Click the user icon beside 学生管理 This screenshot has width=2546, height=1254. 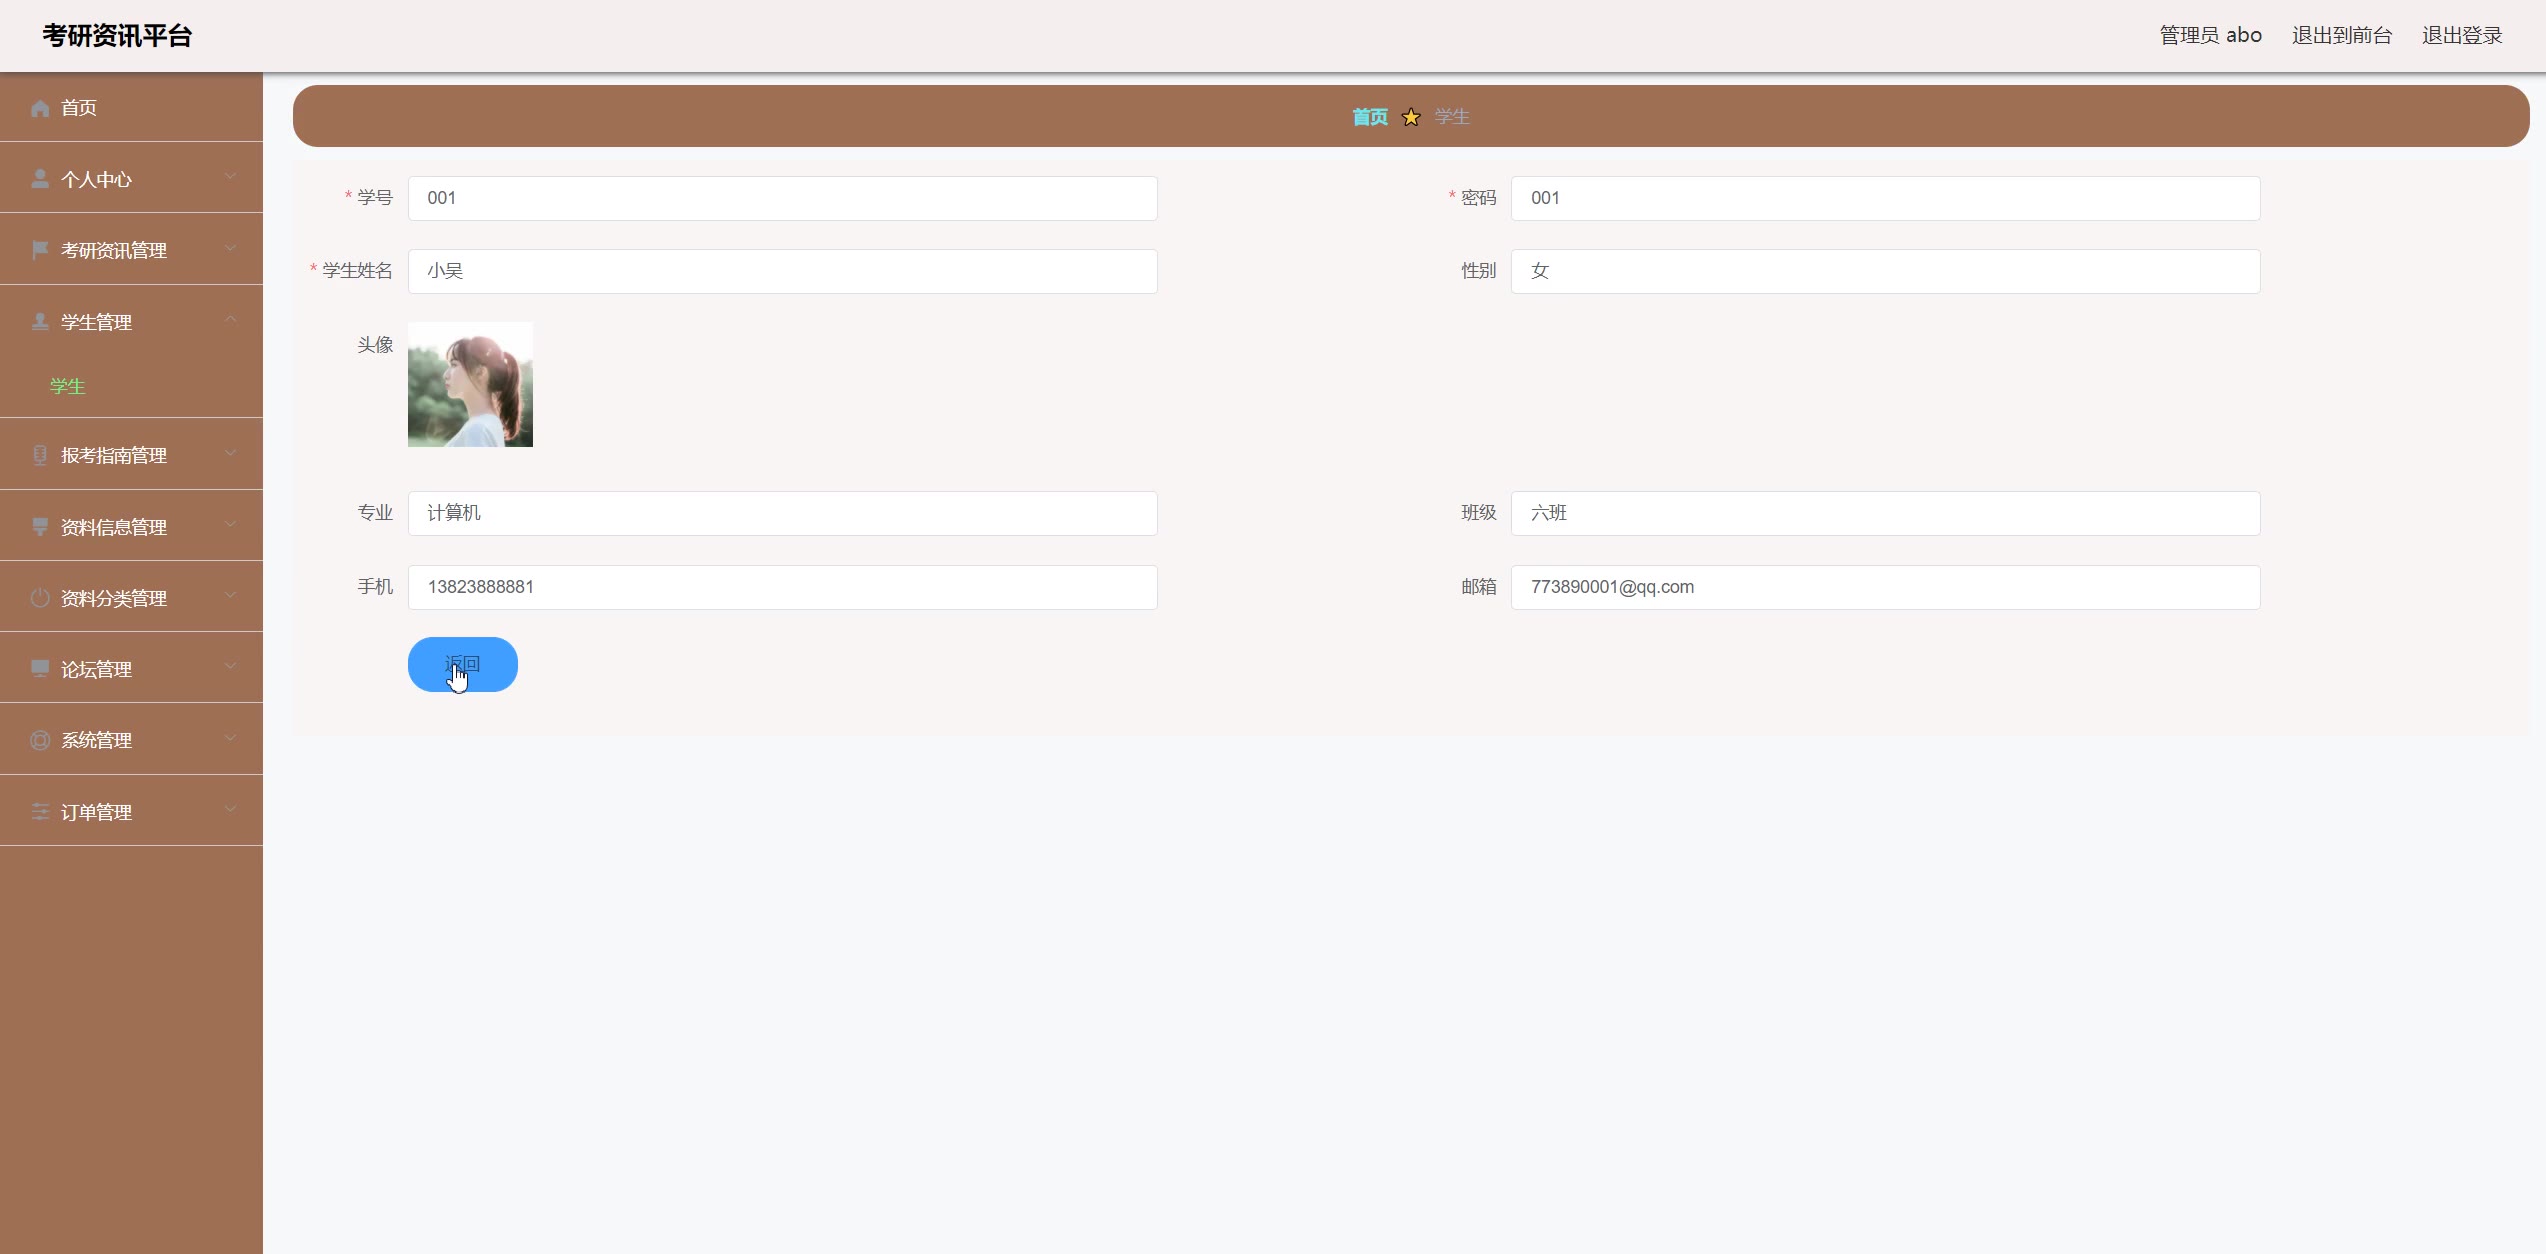pos(40,322)
